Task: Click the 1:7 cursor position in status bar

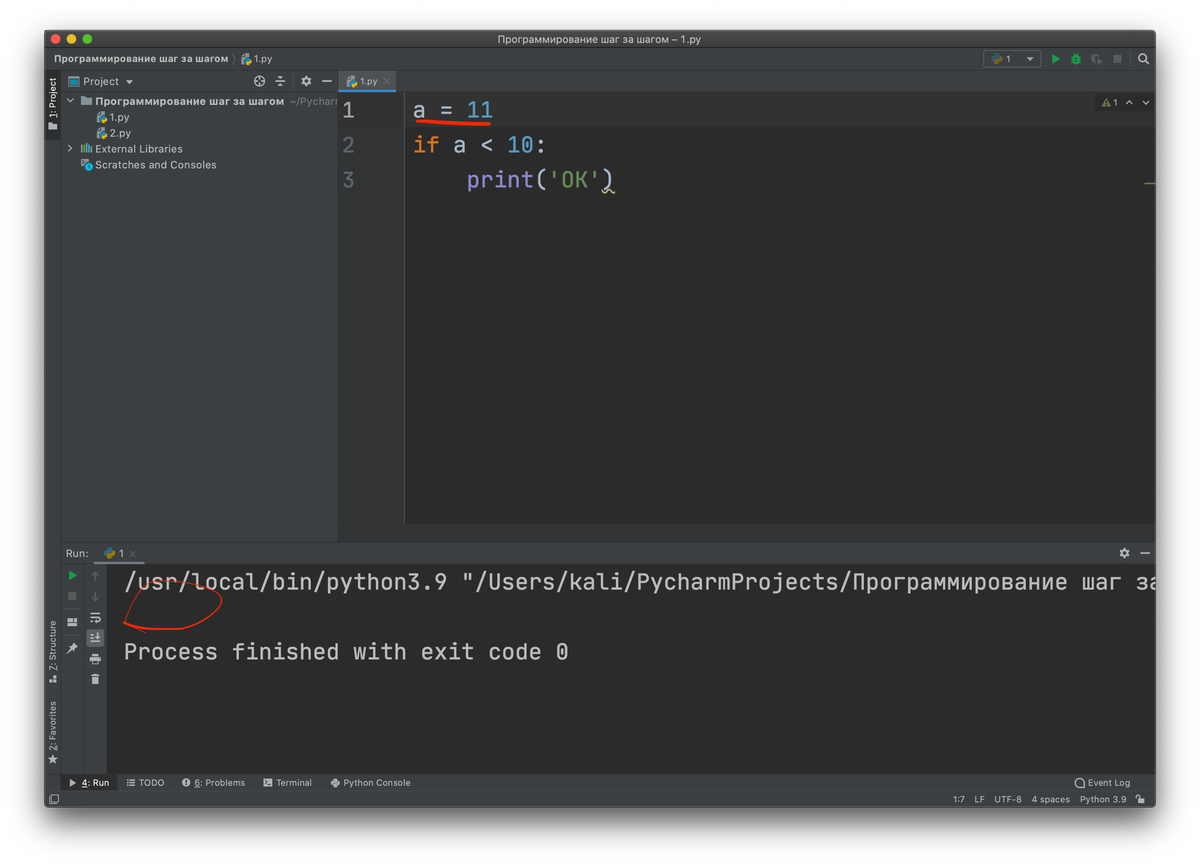Action: click(959, 799)
